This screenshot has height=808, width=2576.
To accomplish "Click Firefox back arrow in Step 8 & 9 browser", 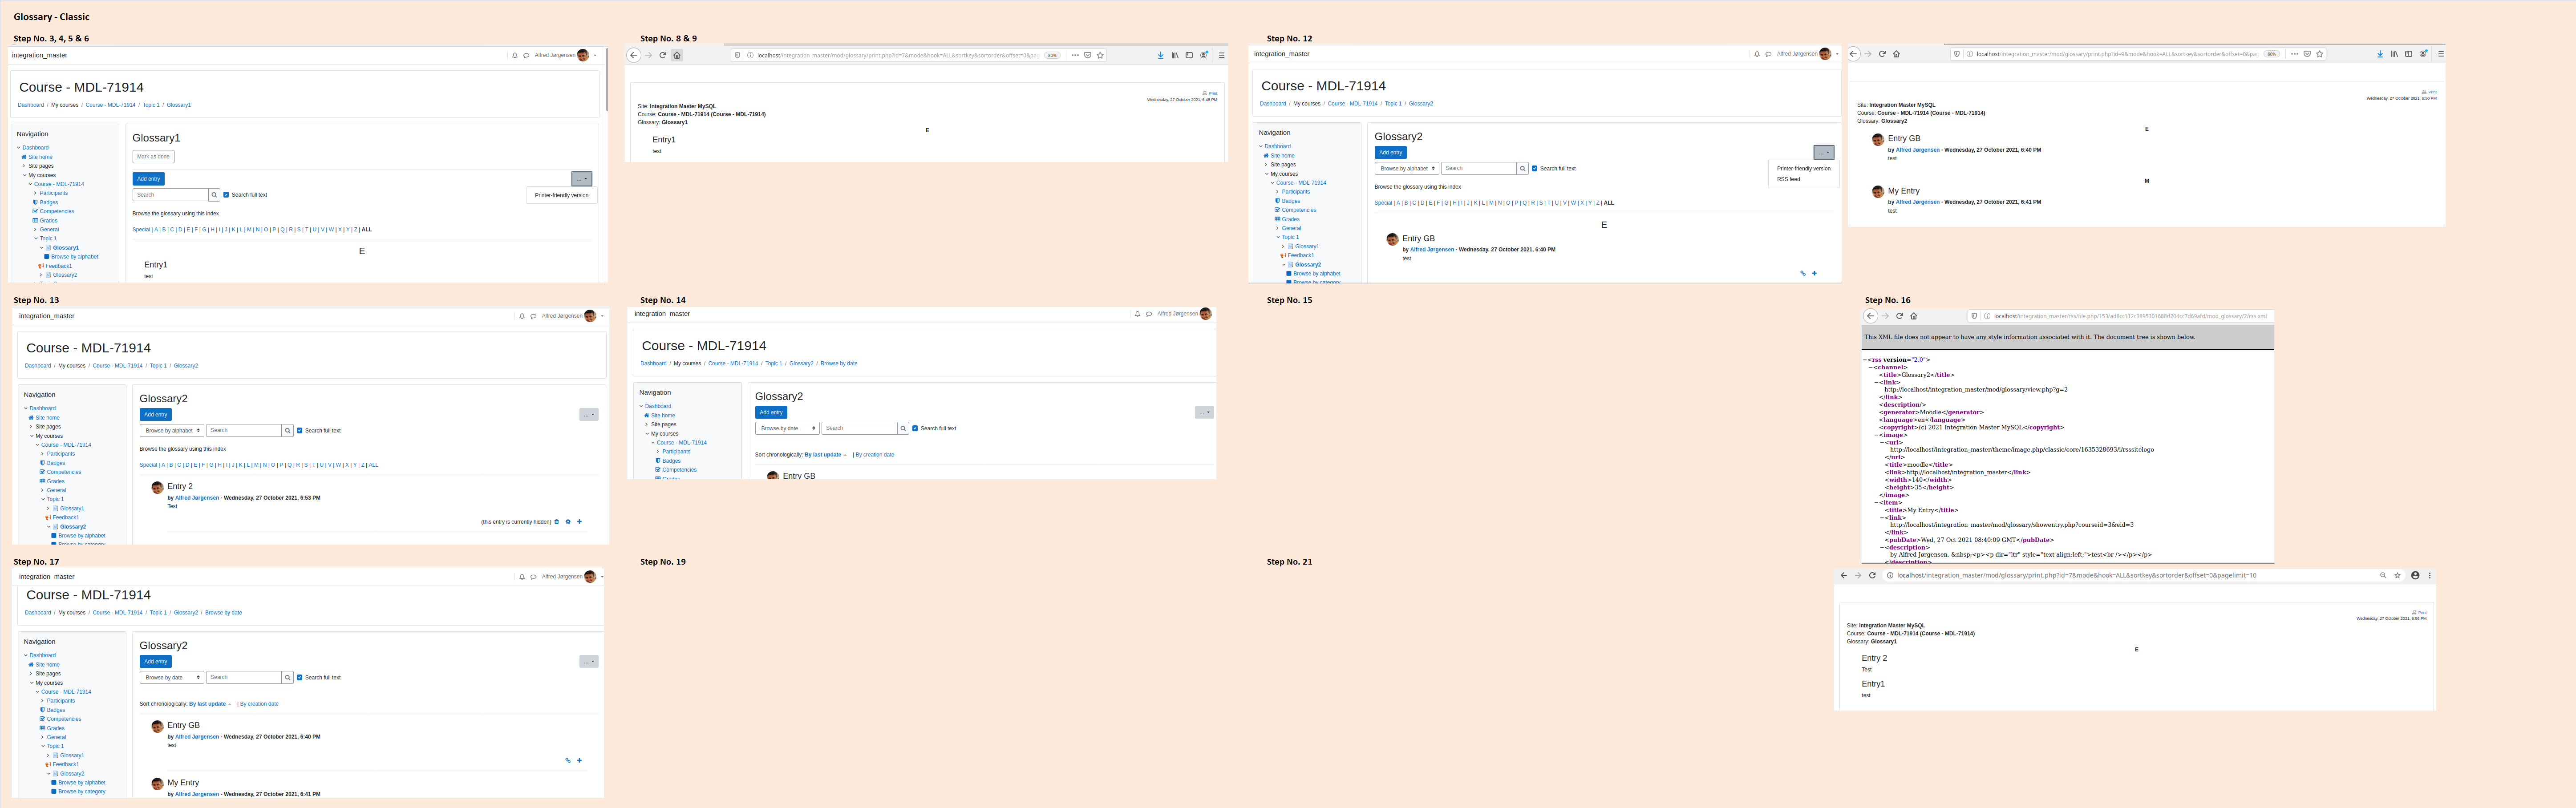I will coord(634,55).
